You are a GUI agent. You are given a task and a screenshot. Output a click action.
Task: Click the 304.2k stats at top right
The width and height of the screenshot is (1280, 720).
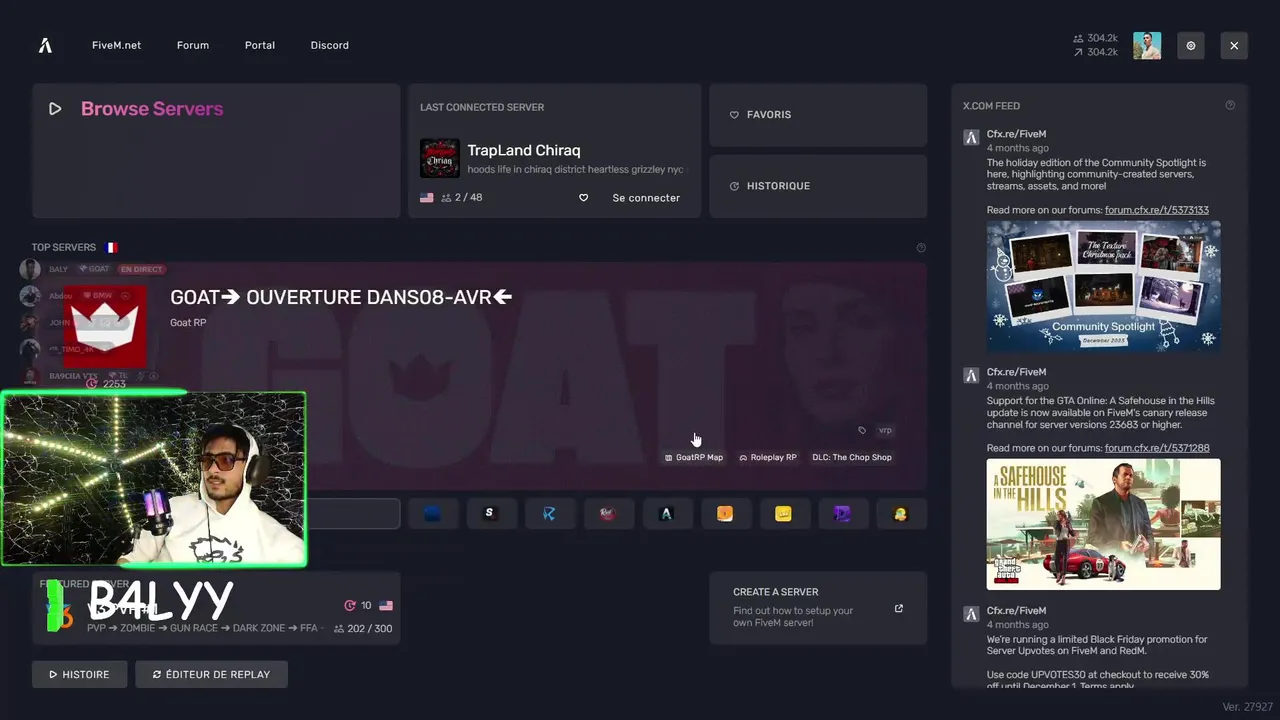tap(1095, 45)
